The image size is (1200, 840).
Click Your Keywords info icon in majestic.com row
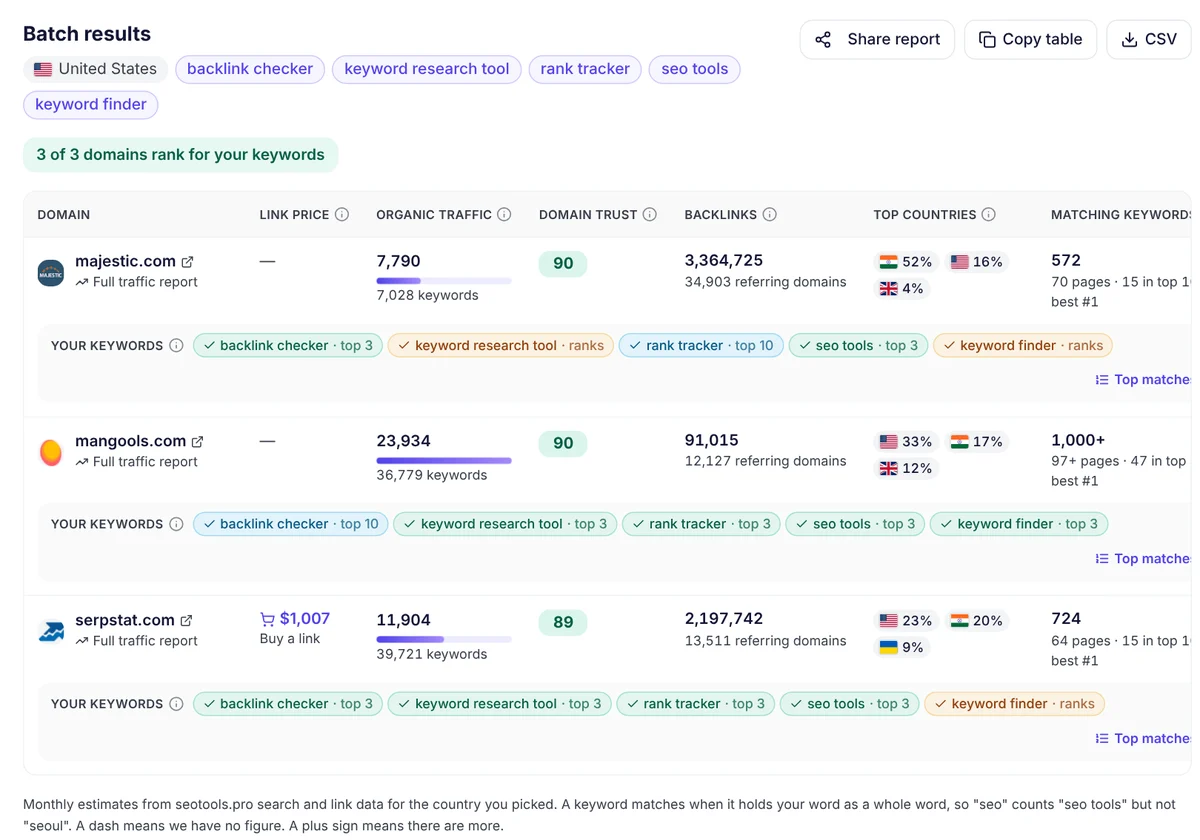176,346
